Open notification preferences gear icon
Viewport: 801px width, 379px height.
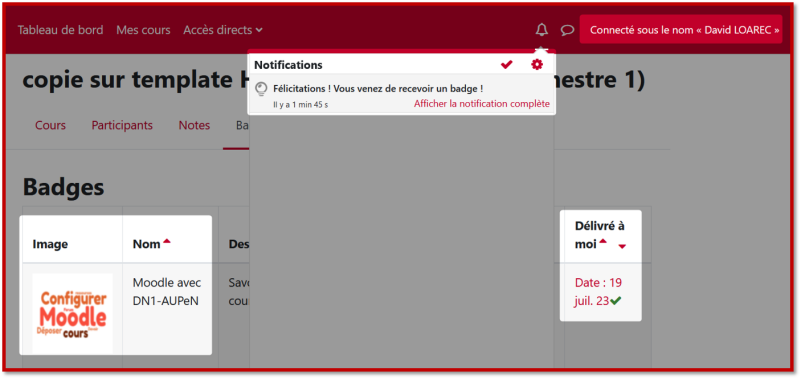[537, 64]
